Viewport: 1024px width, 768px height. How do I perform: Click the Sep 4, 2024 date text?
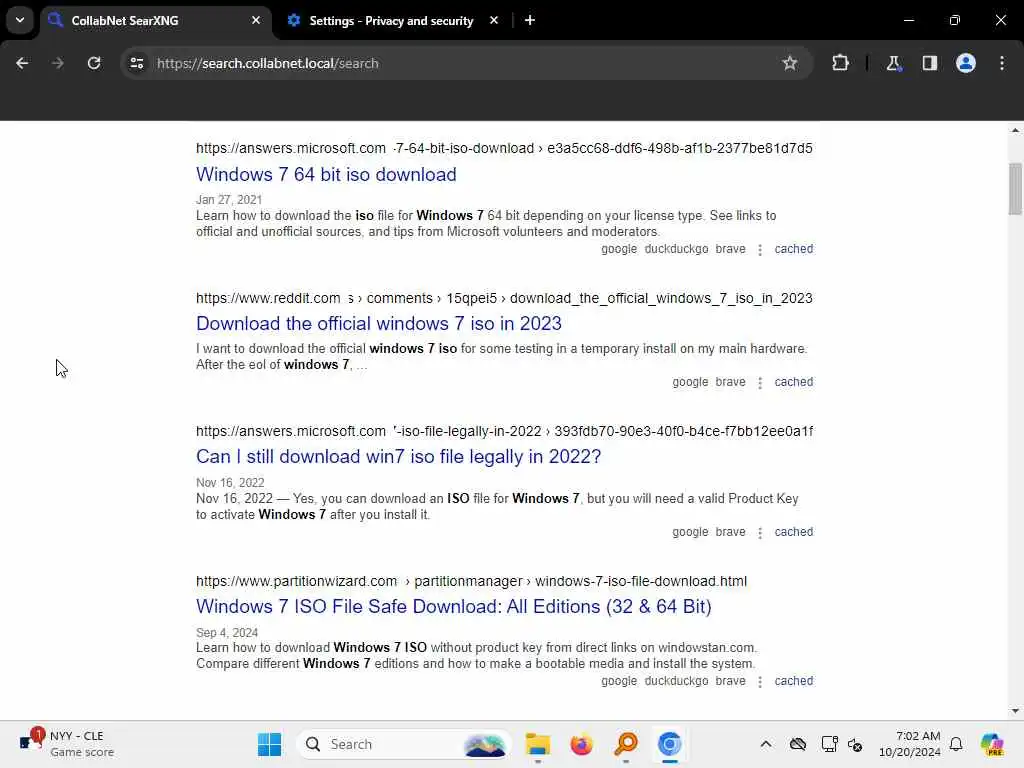click(227, 633)
